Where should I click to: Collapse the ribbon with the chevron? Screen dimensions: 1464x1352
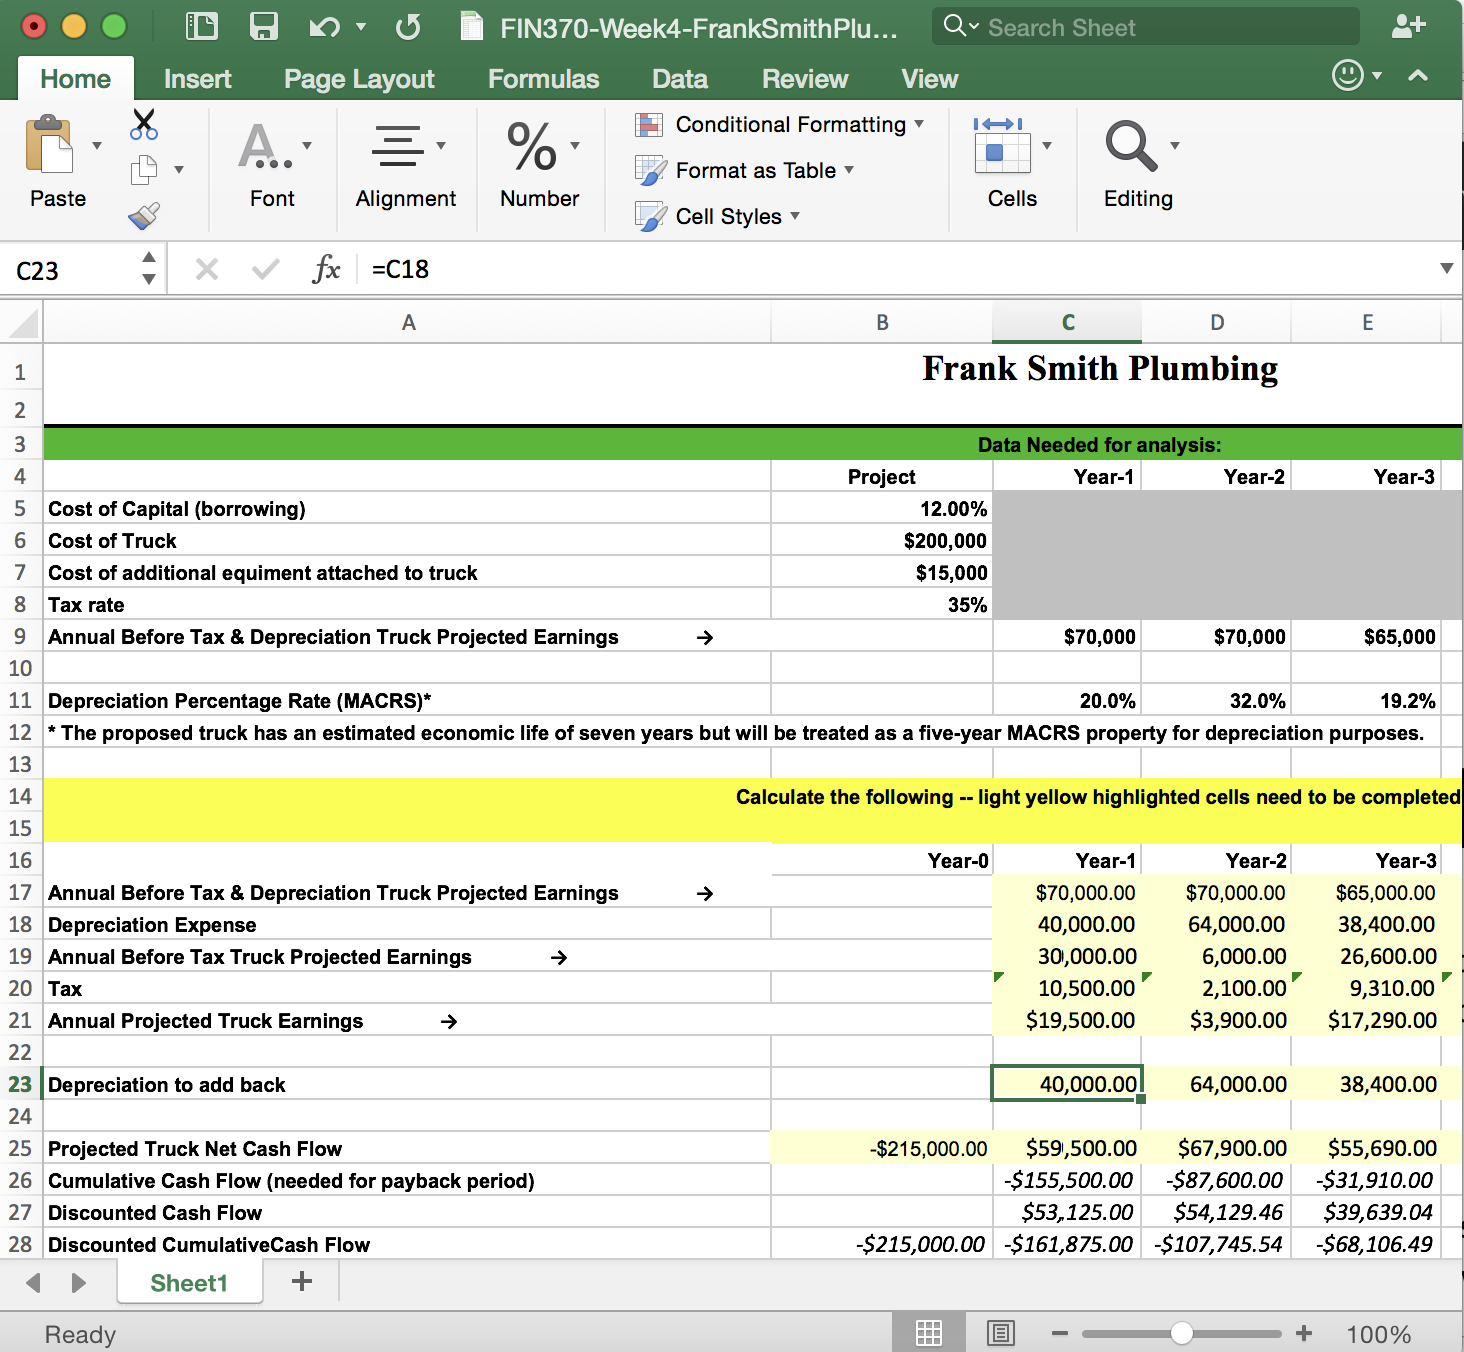click(x=1418, y=75)
